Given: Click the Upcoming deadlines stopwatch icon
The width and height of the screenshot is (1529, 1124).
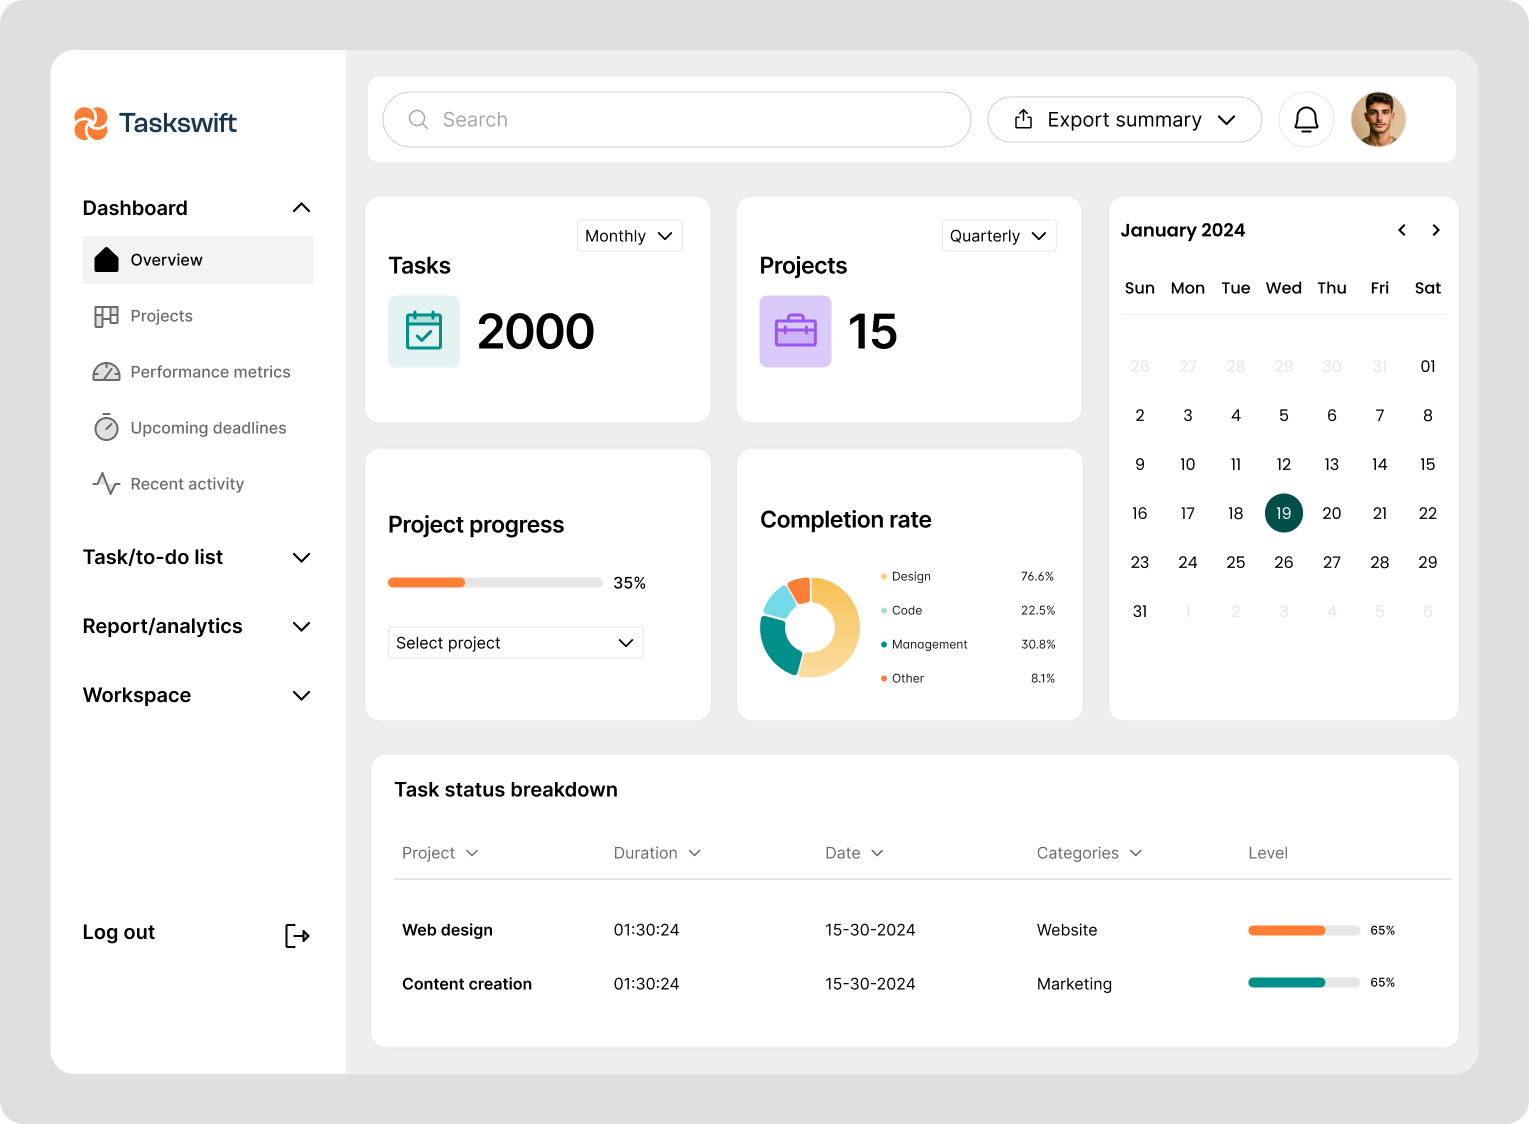Looking at the screenshot, I should click(x=106, y=427).
